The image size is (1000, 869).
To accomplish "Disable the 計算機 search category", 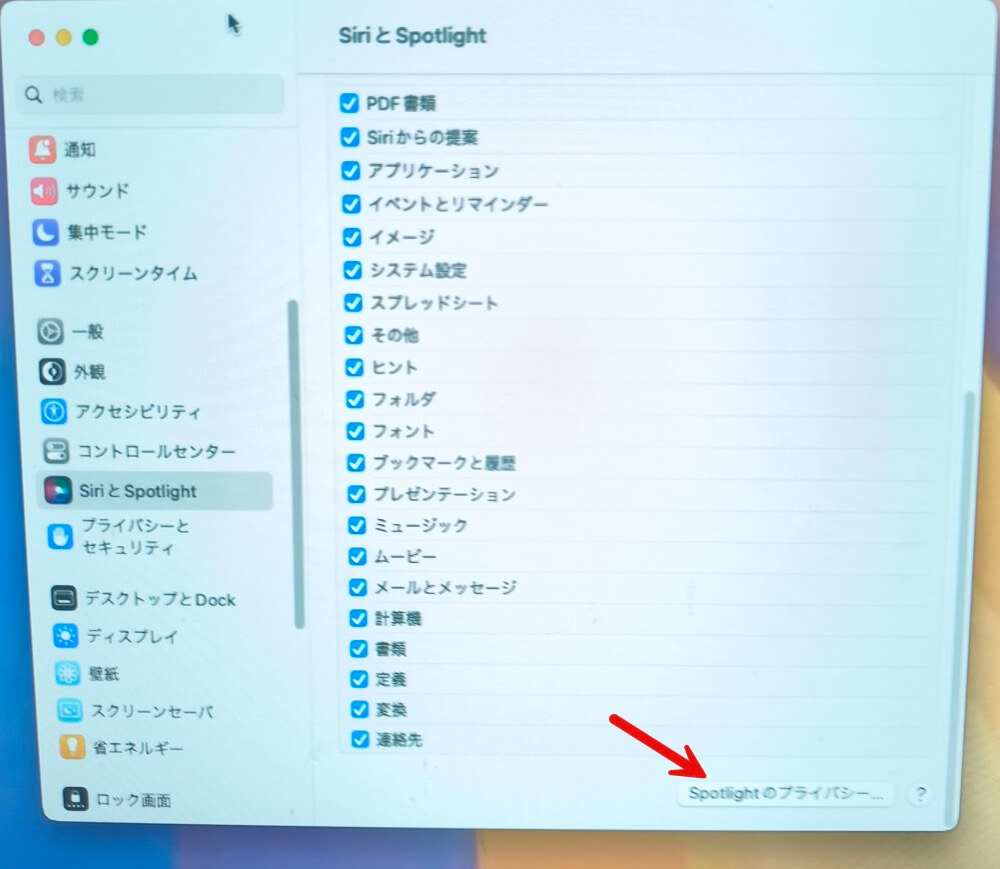I will pos(358,618).
